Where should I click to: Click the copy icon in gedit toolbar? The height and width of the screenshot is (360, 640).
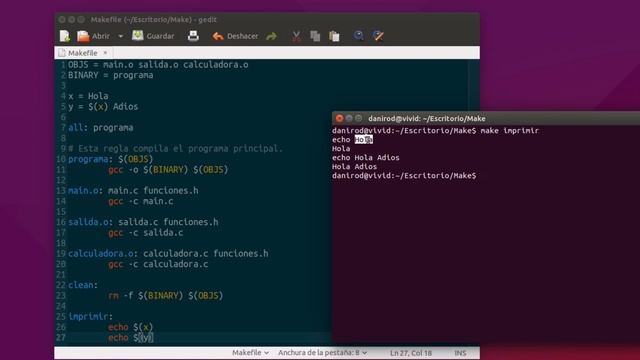[x=315, y=36]
